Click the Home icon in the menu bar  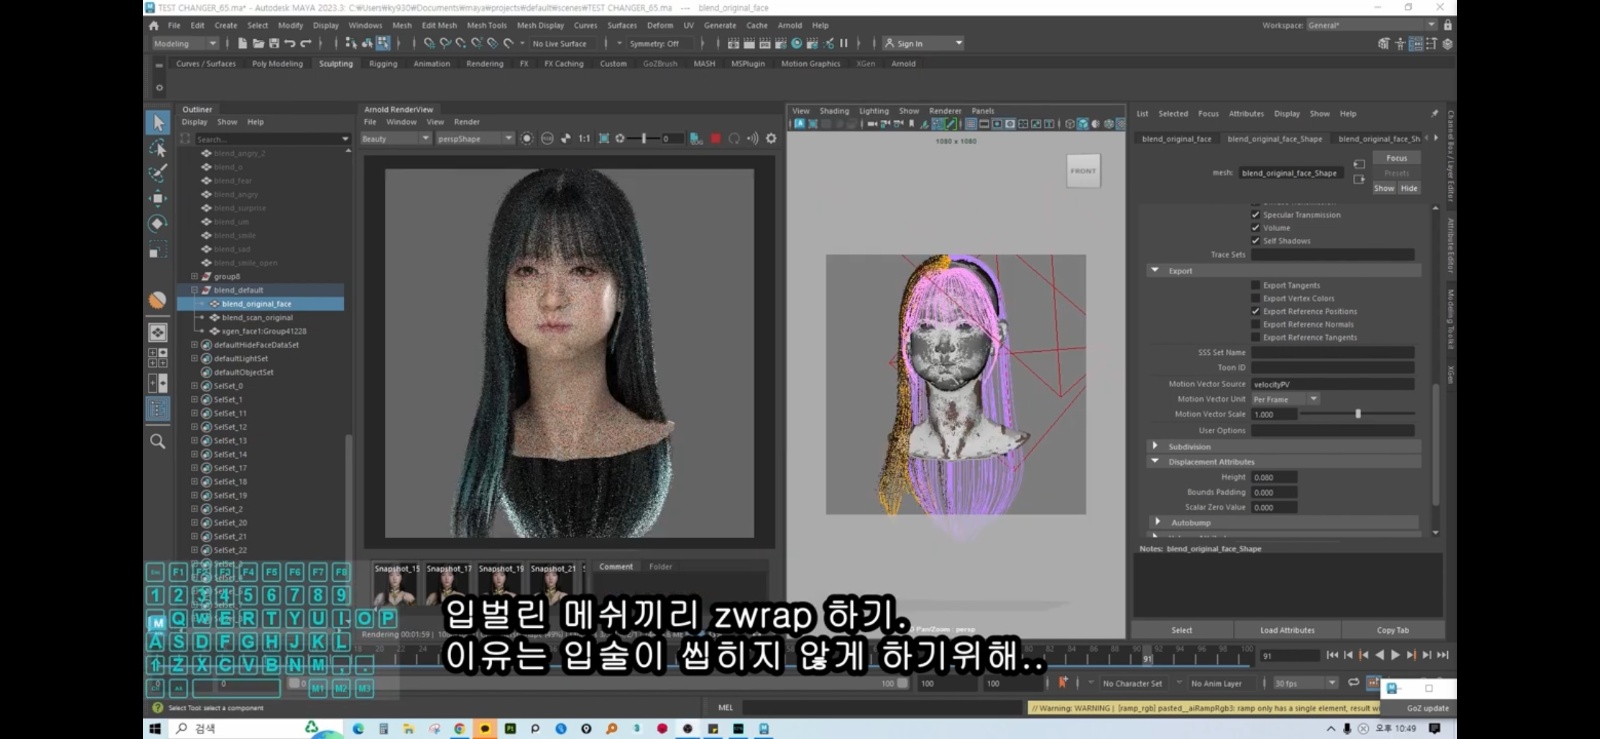154,26
